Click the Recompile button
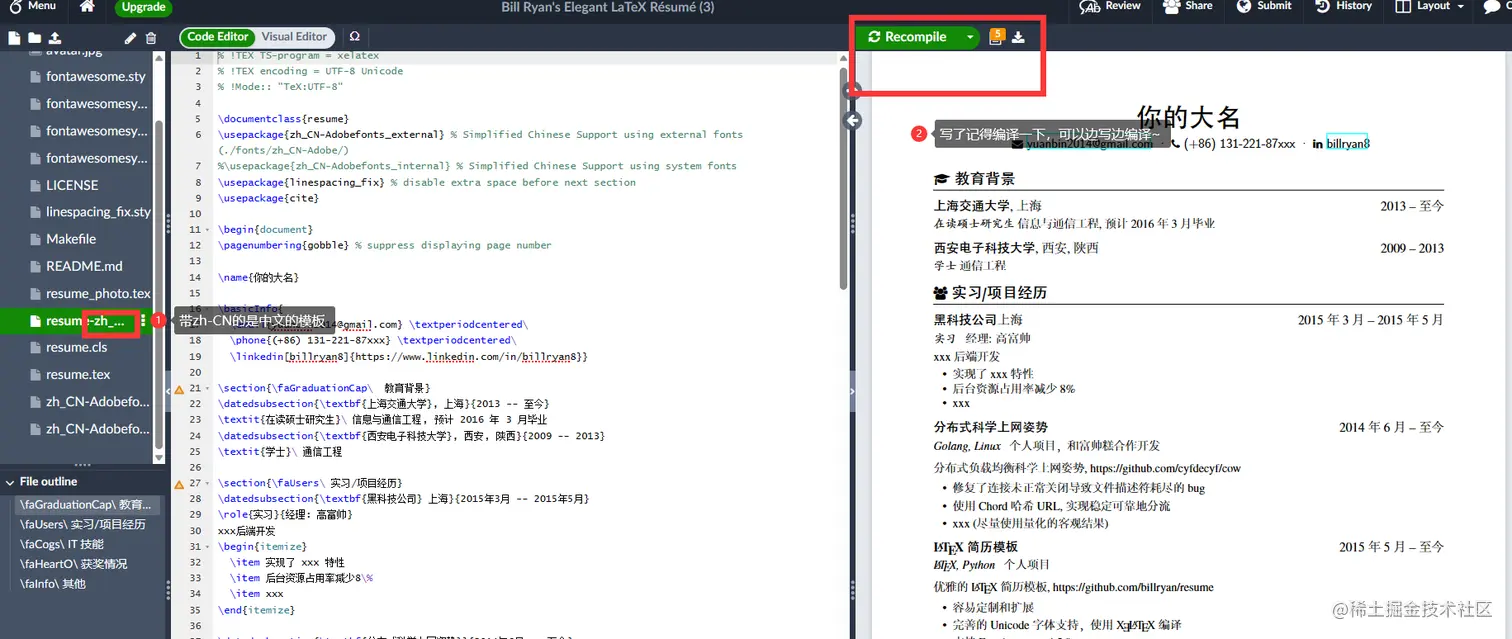This screenshot has width=1512, height=639. pos(907,37)
